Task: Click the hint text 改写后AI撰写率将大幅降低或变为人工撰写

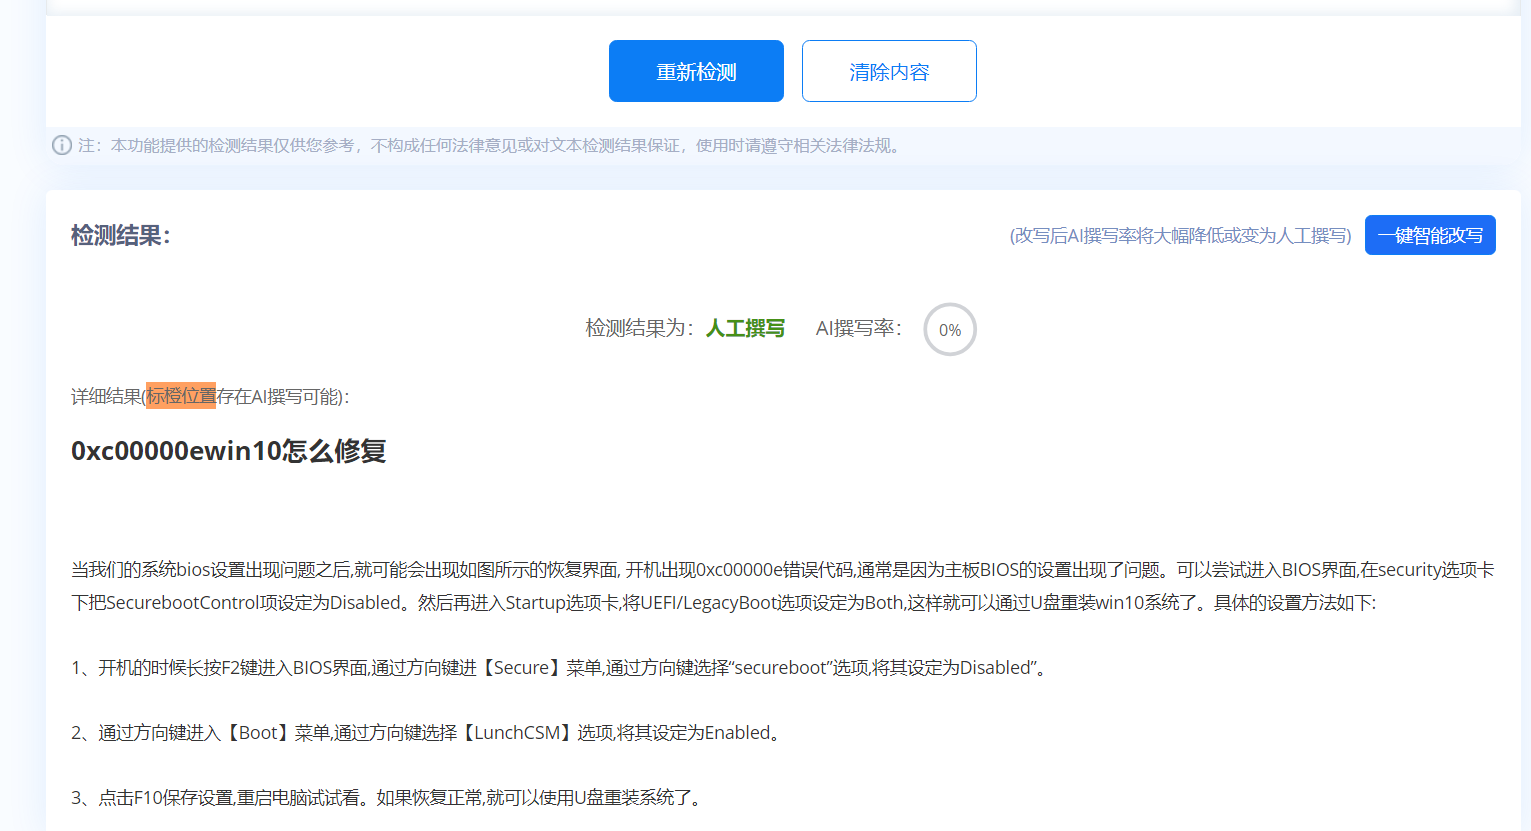Action: (x=1180, y=236)
